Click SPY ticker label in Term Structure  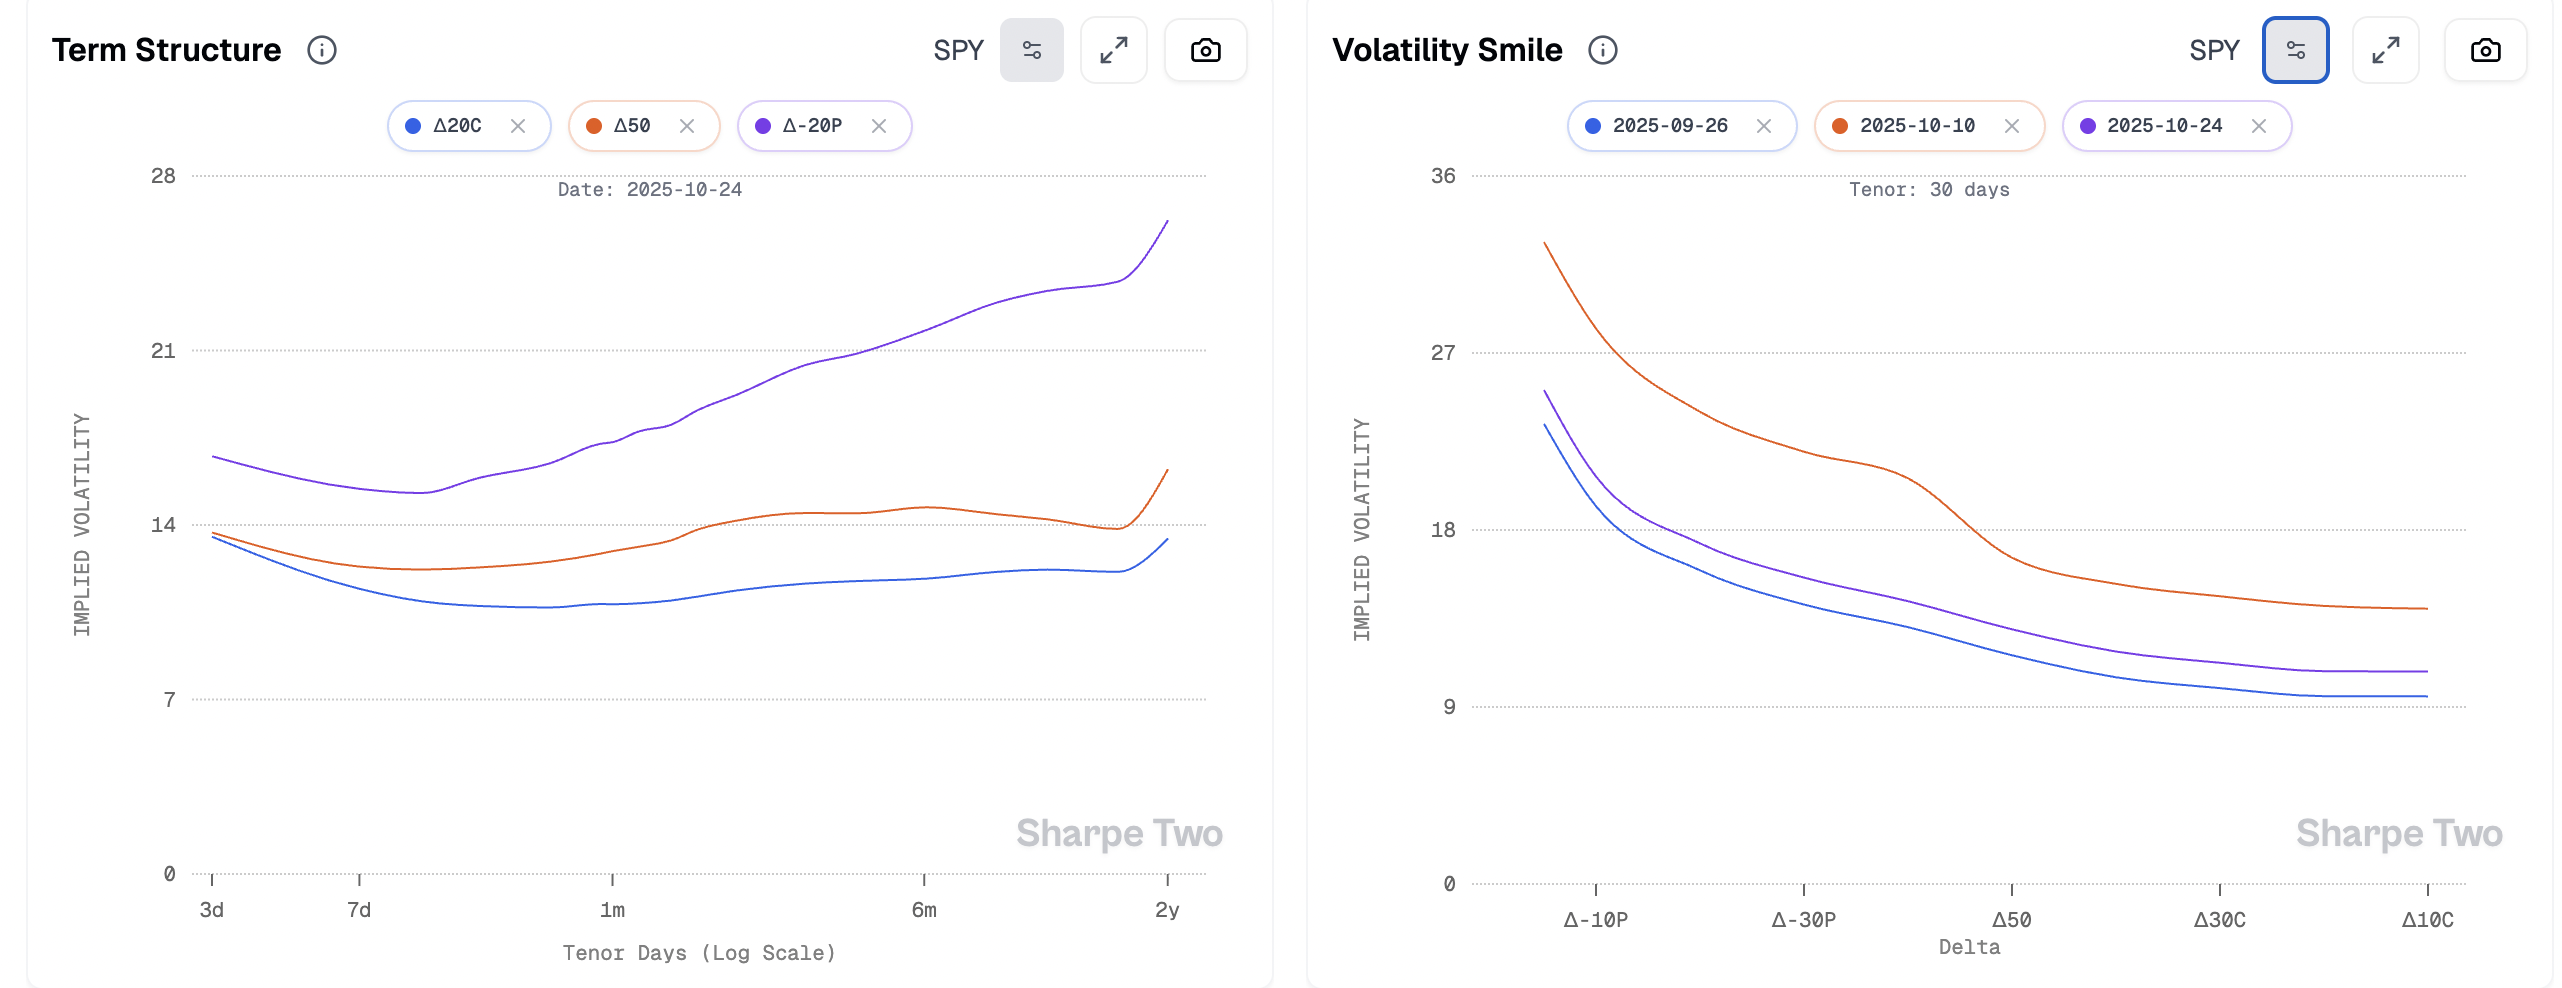point(958,50)
